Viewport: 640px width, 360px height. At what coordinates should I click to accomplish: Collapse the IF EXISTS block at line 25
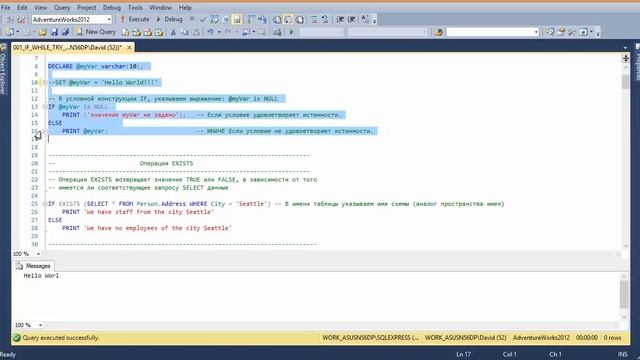(x=45, y=204)
